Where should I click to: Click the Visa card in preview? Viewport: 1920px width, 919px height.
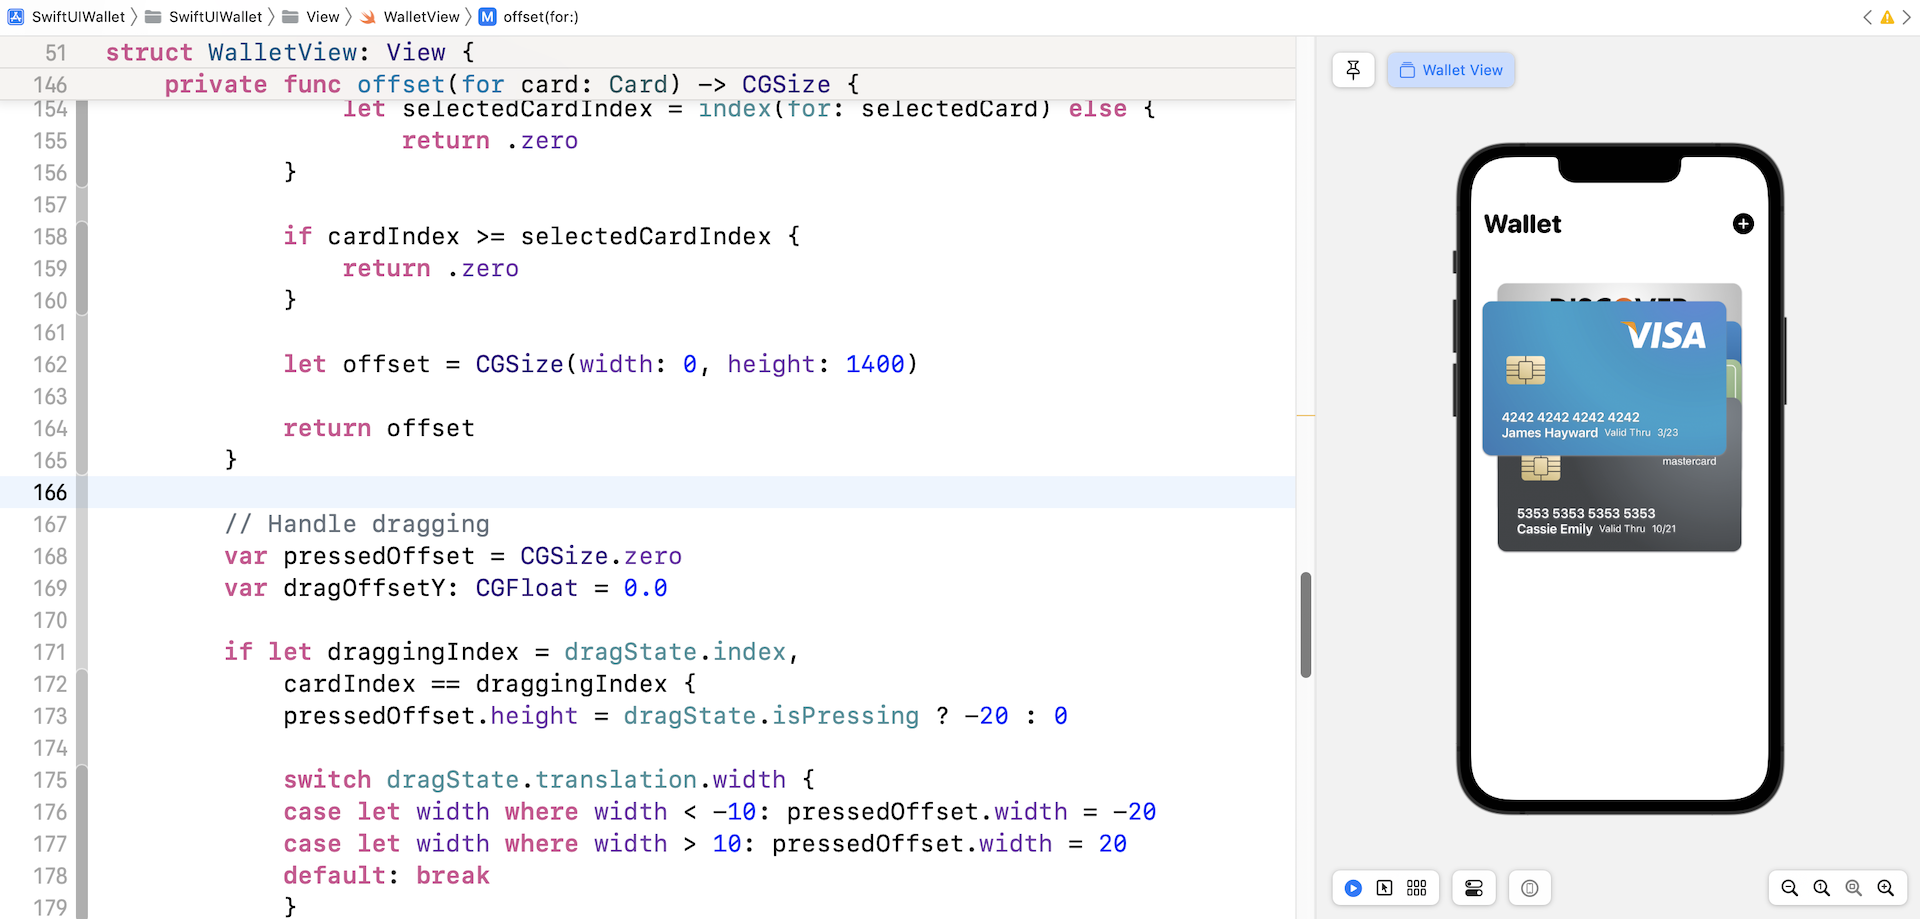(x=1604, y=378)
